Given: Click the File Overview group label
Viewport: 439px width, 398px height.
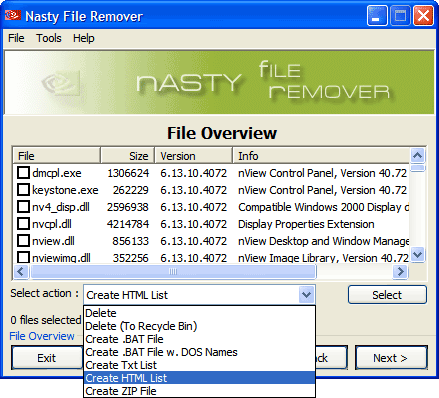Looking at the screenshot, I should coord(42,336).
